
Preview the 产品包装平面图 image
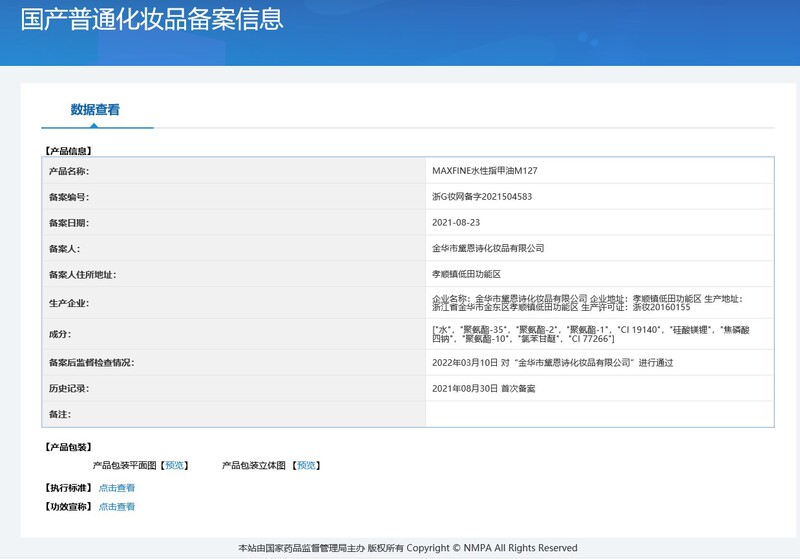[174, 465]
